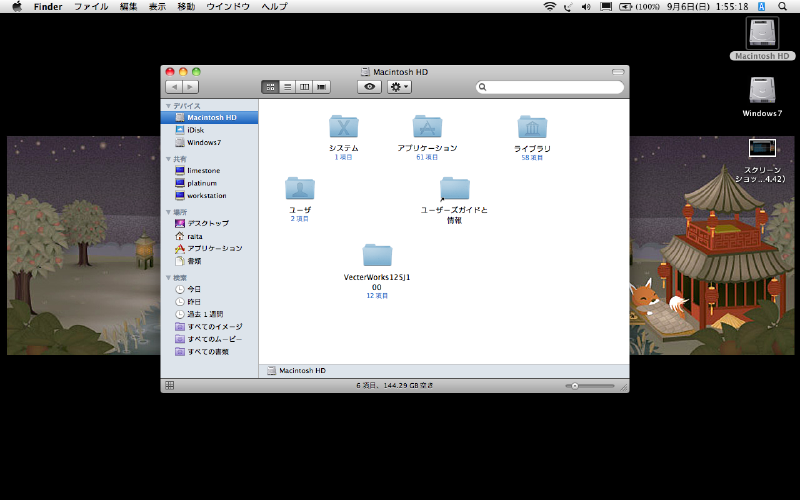Viewport: 800px width, 500px height.
Task: Connect to workstation shared computer
Action: (x=209, y=195)
